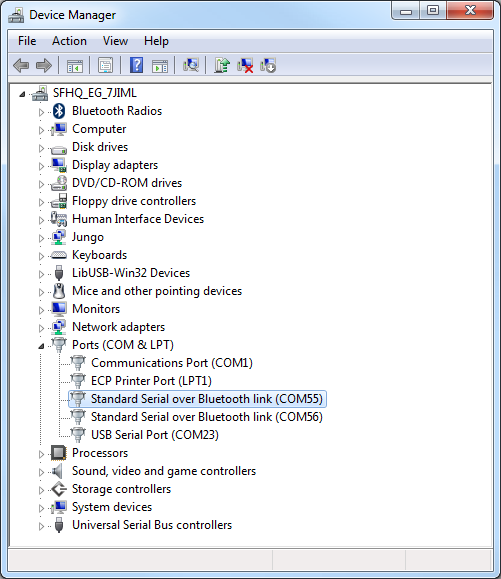
Task: Open the Properties toolbar icon
Action: (x=106, y=66)
